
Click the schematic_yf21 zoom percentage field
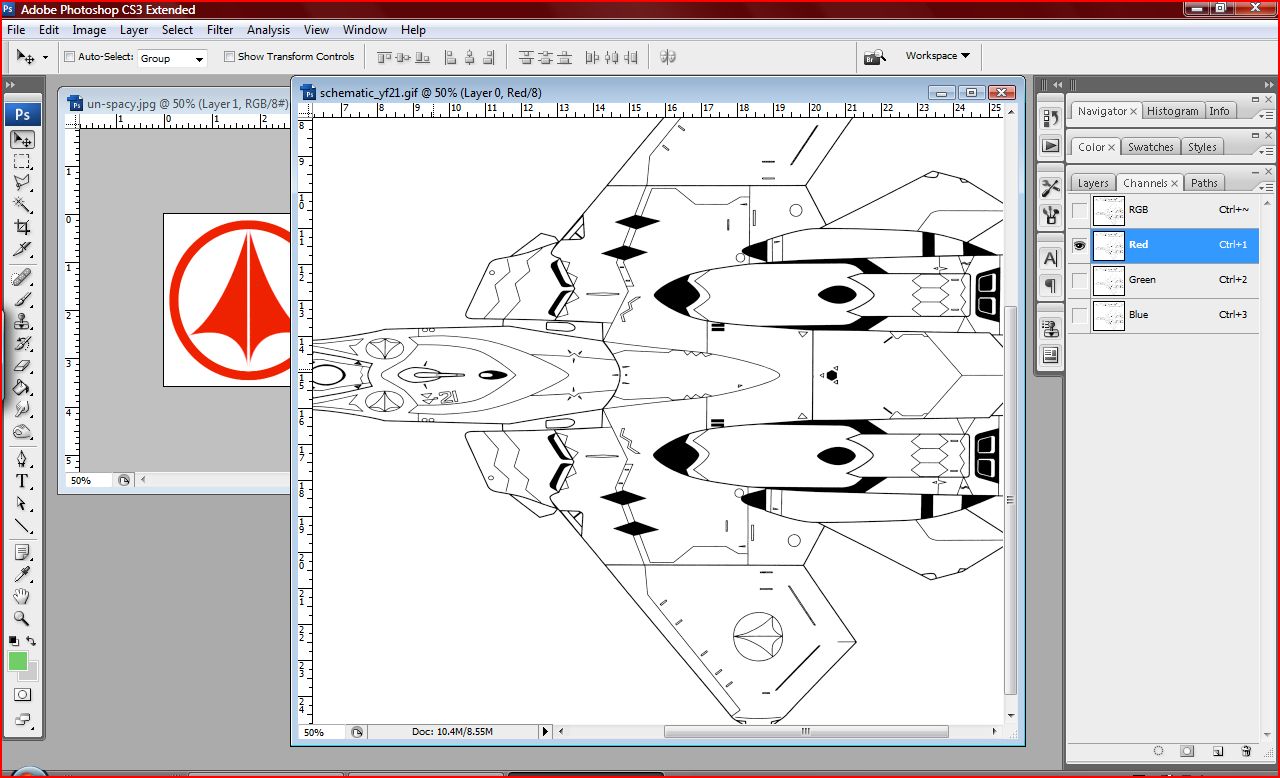tap(323, 732)
